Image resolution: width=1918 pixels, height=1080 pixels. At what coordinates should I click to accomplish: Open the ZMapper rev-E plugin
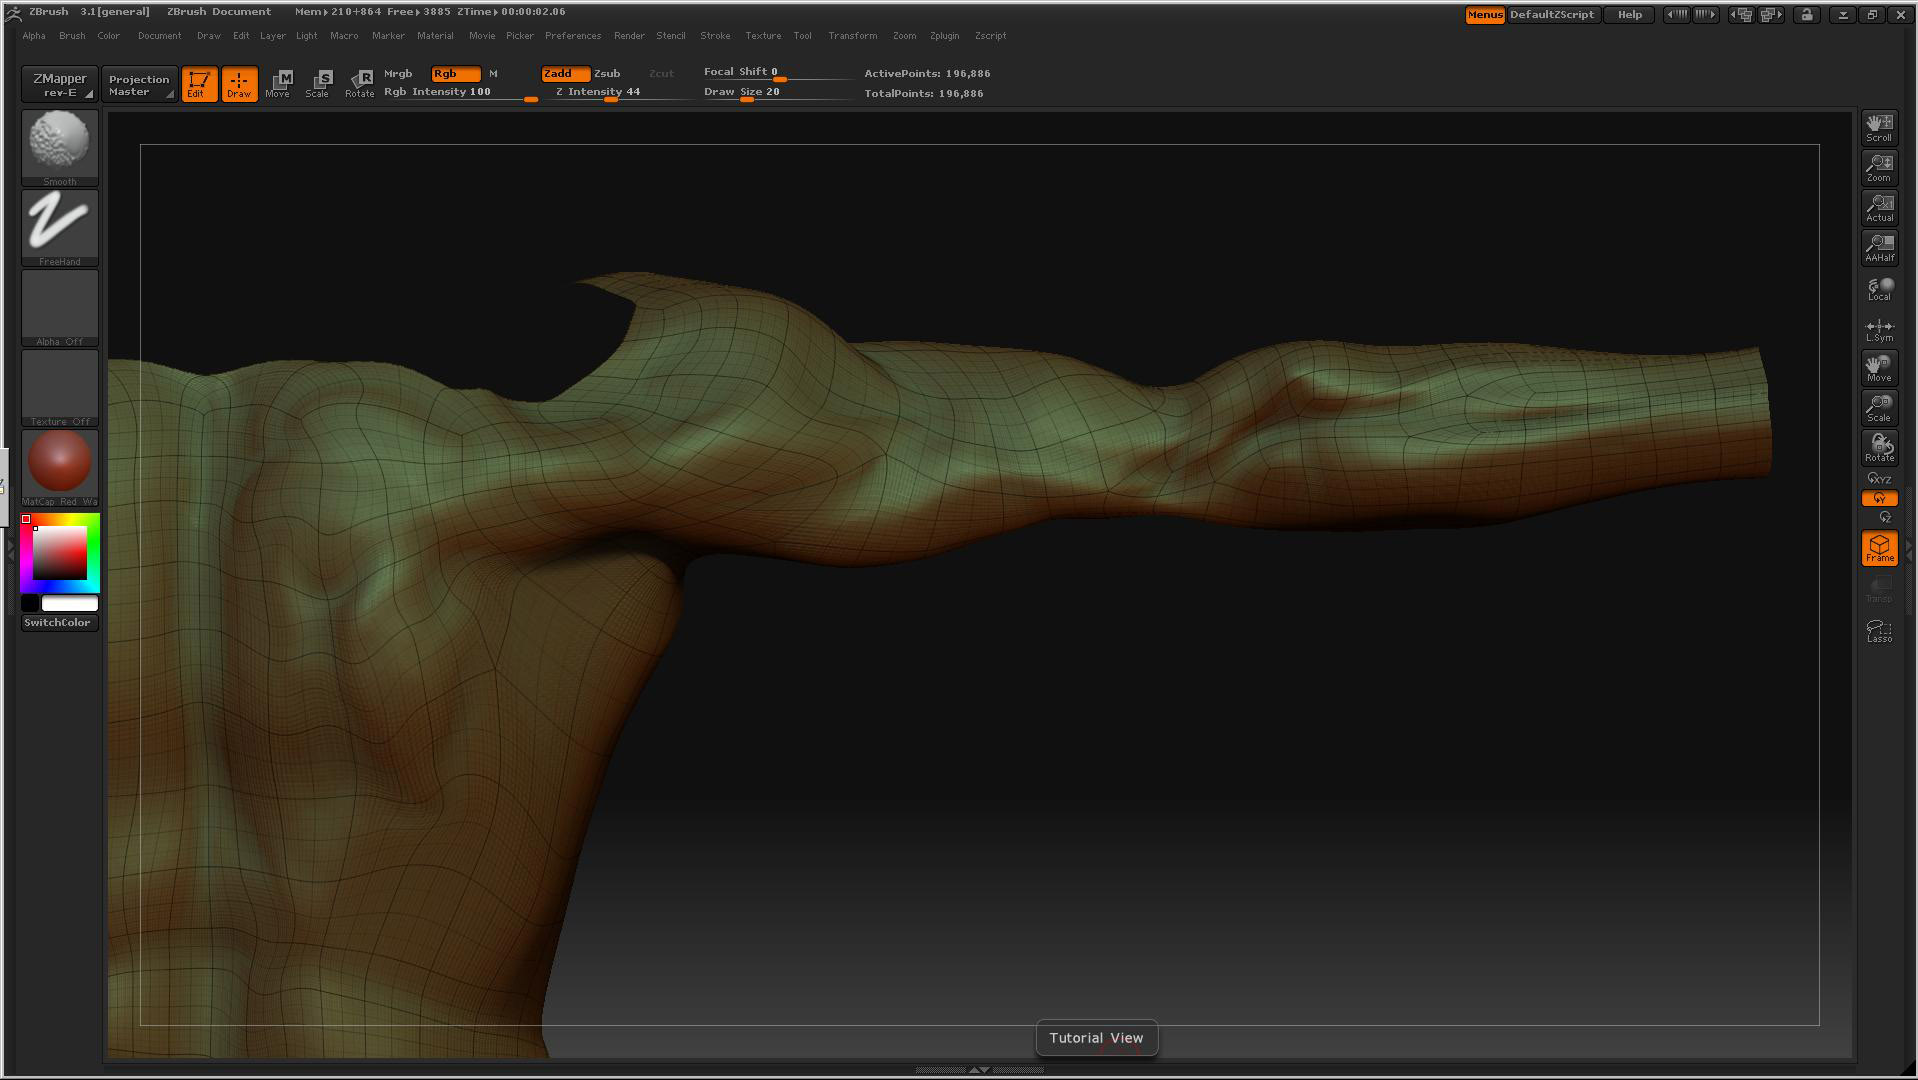tap(60, 85)
